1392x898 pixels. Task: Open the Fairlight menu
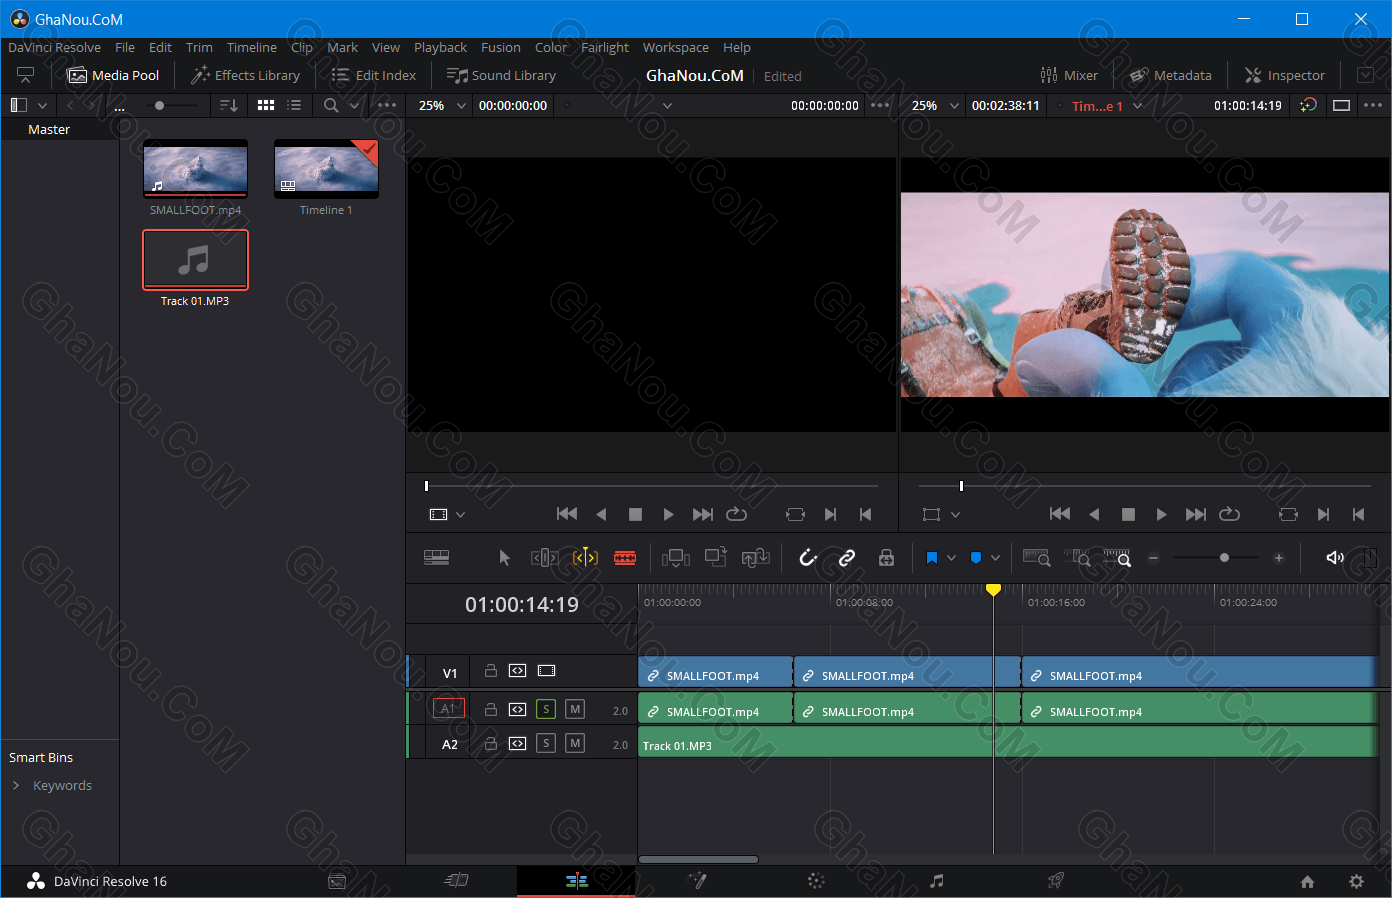(x=605, y=47)
